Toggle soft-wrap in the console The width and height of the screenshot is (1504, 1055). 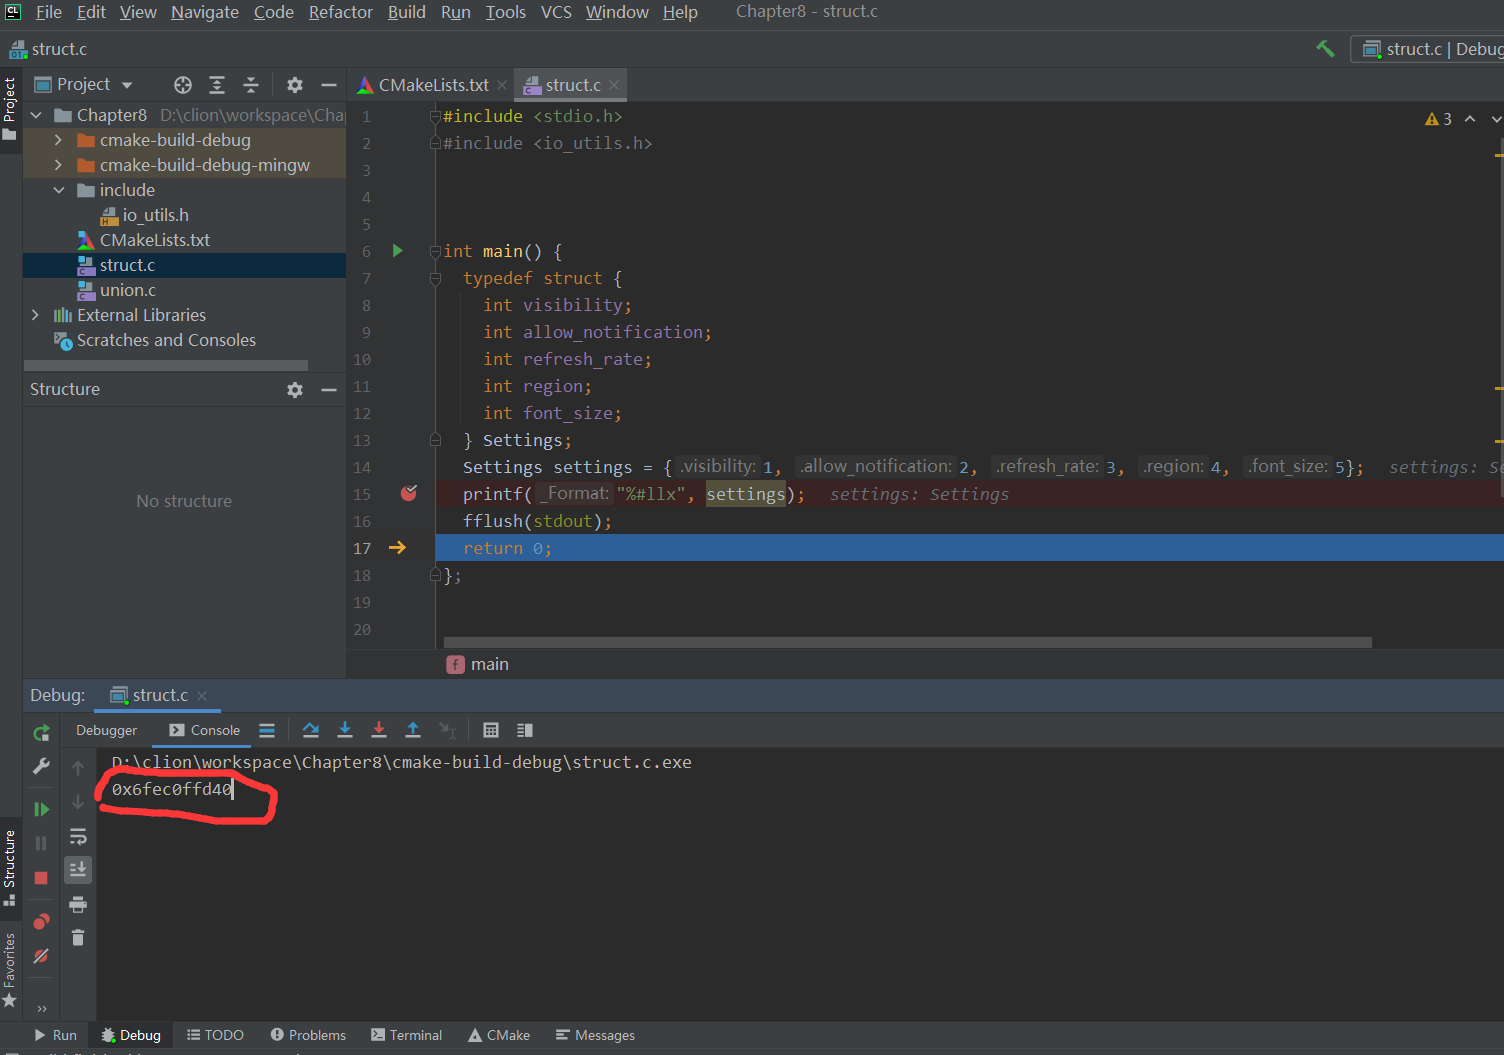[x=78, y=837]
